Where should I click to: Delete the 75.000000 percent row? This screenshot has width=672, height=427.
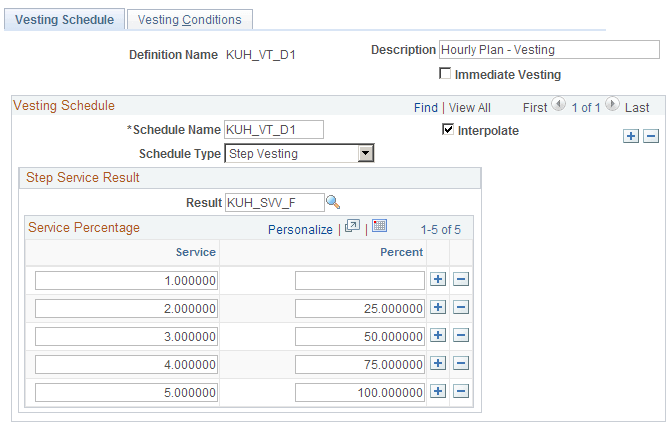pyautogui.click(x=461, y=364)
